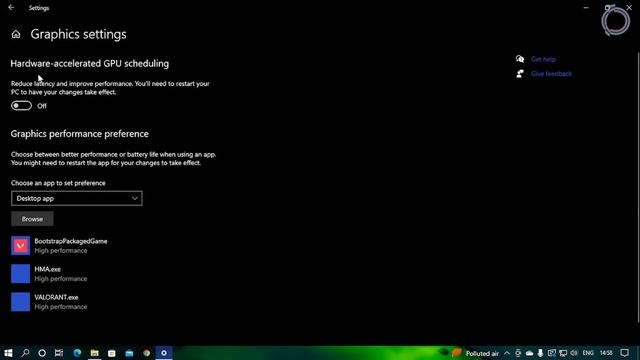Image resolution: width=640 pixels, height=360 pixels.
Task: Click the Get help chat icon
Action: pyautogui.click(x=520, y=59)
